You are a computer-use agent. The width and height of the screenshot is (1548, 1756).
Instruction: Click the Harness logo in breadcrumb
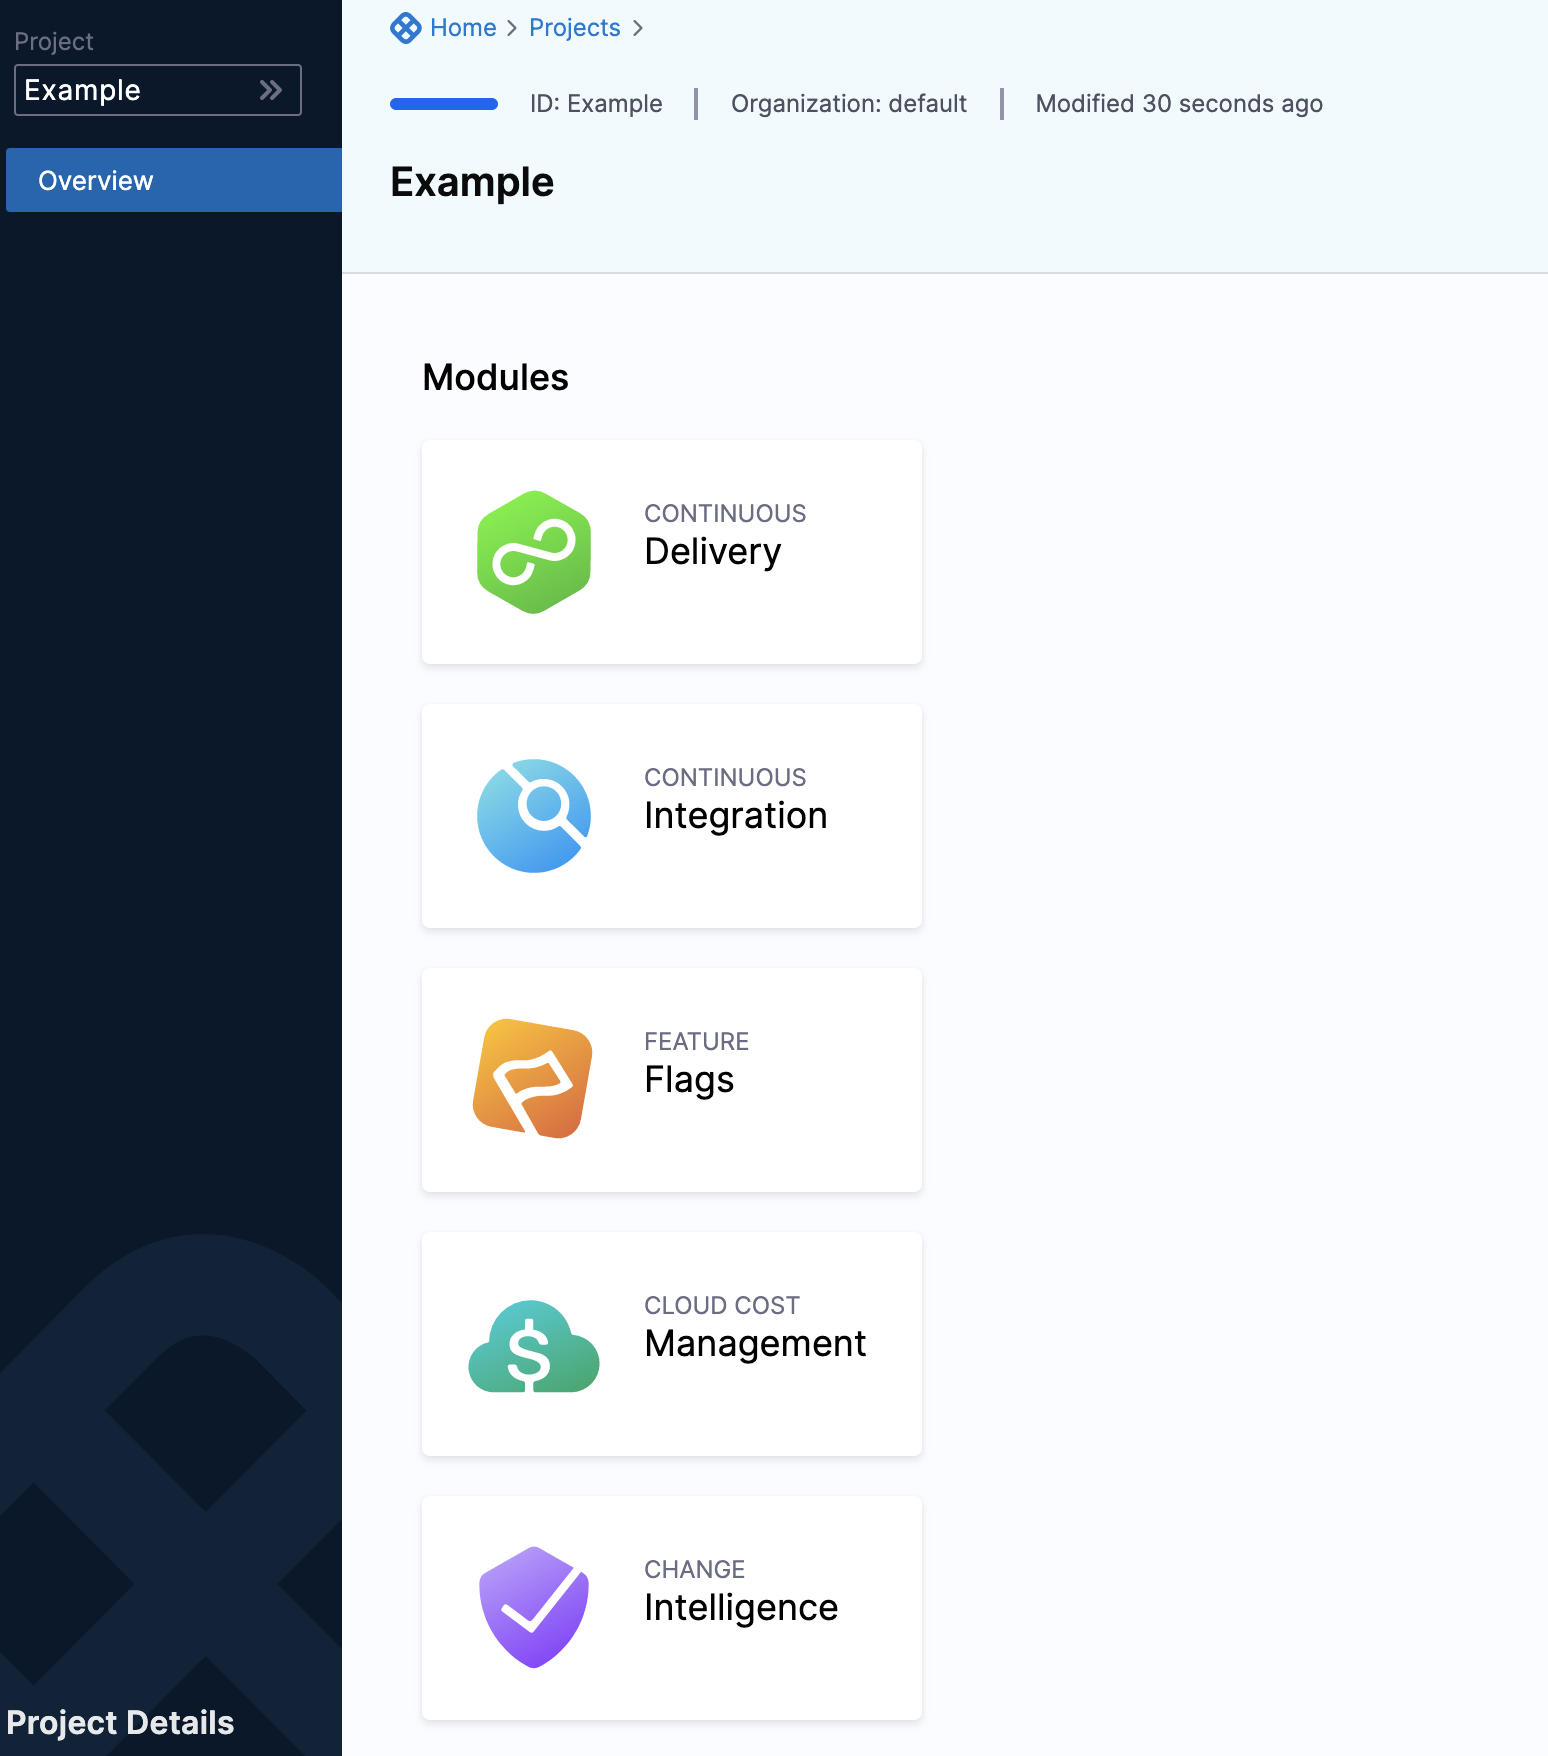[405, 28]
